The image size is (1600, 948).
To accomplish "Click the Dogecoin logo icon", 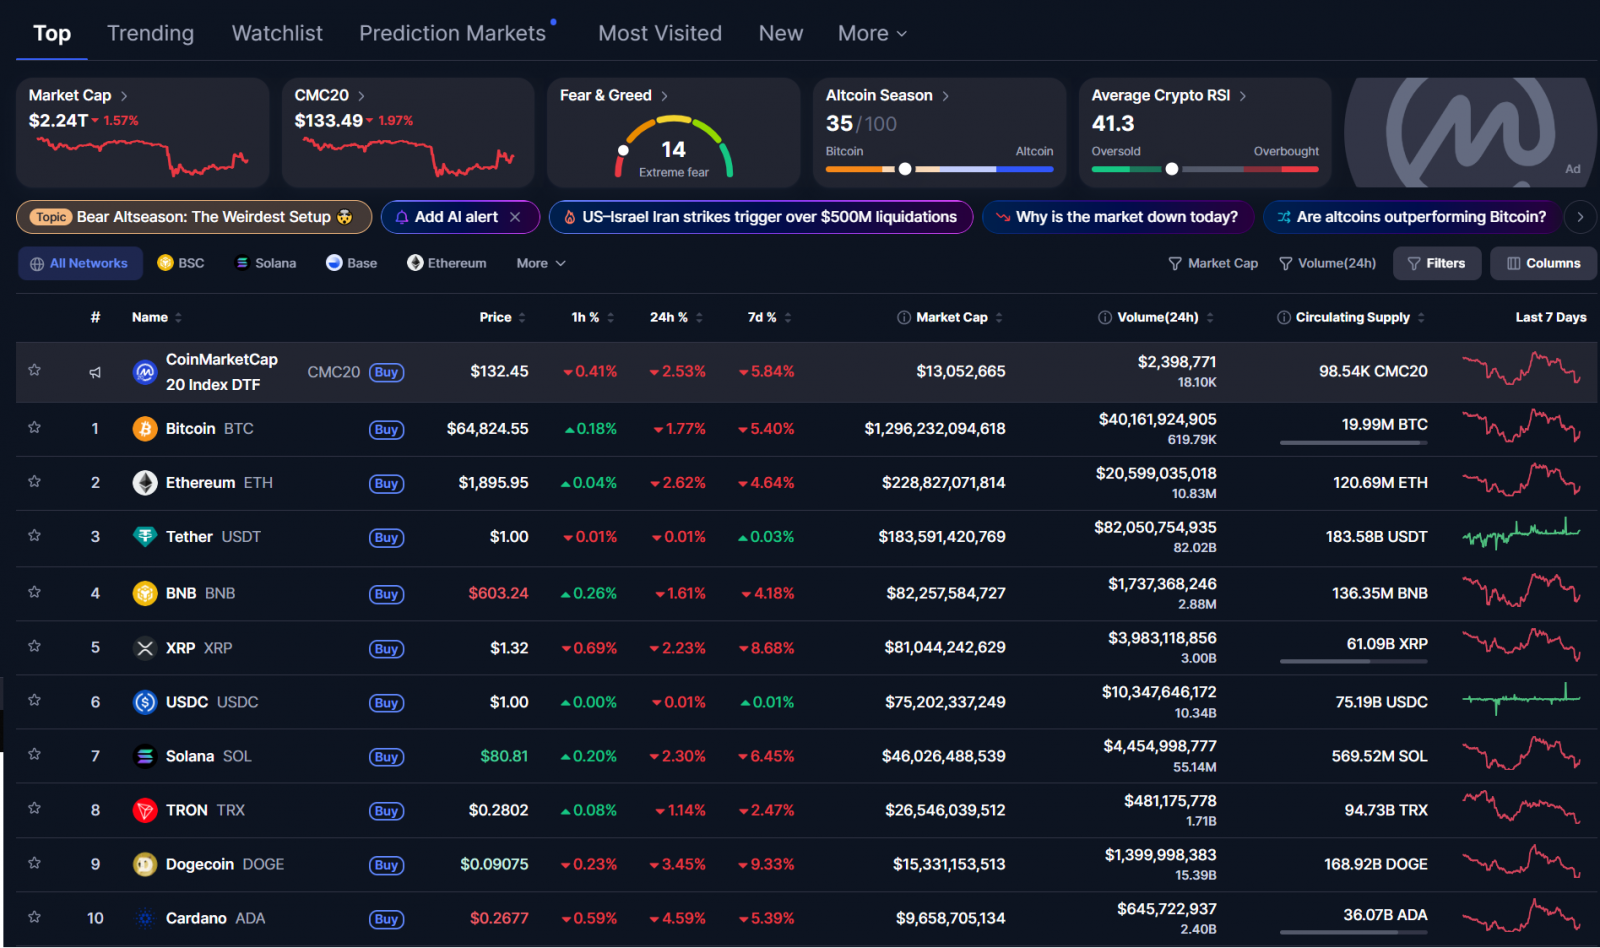I will click(145, 865).
